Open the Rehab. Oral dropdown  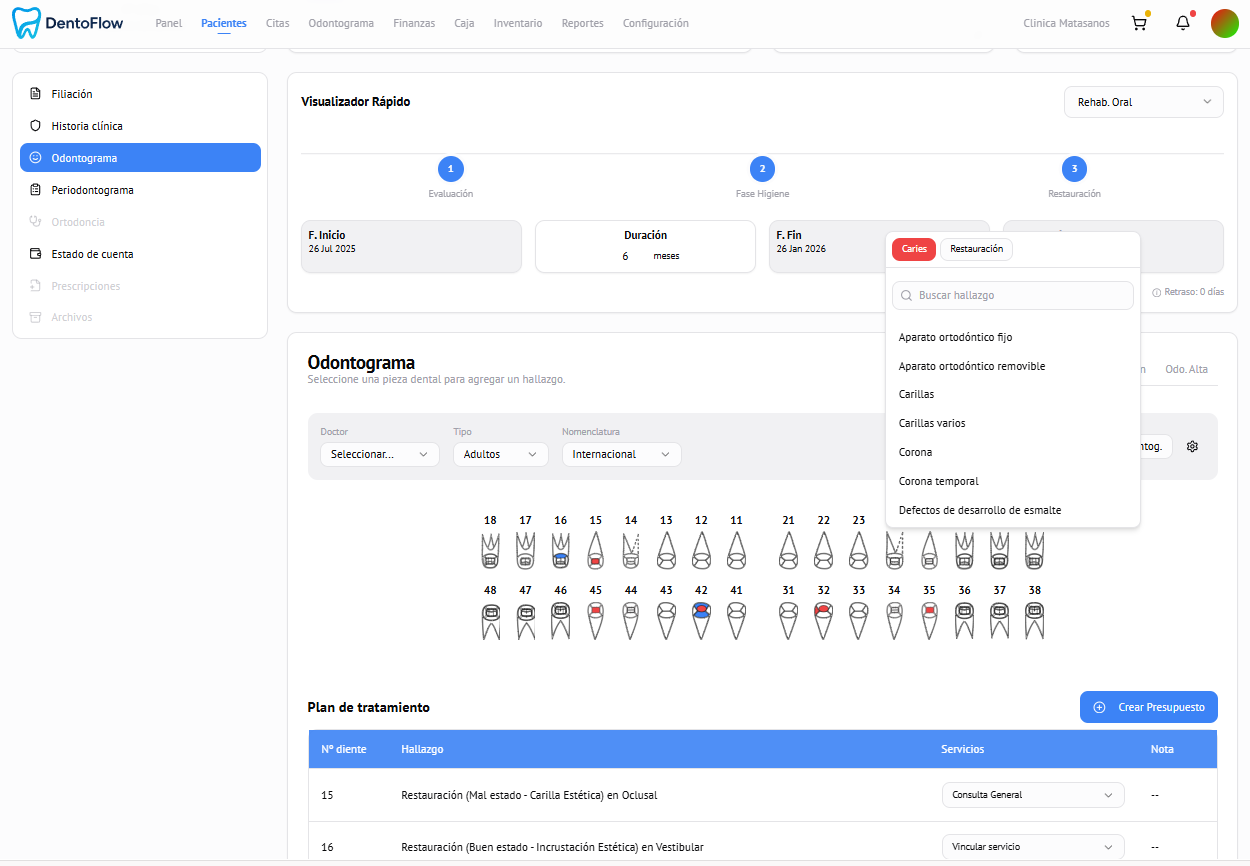coord(1143,101)
